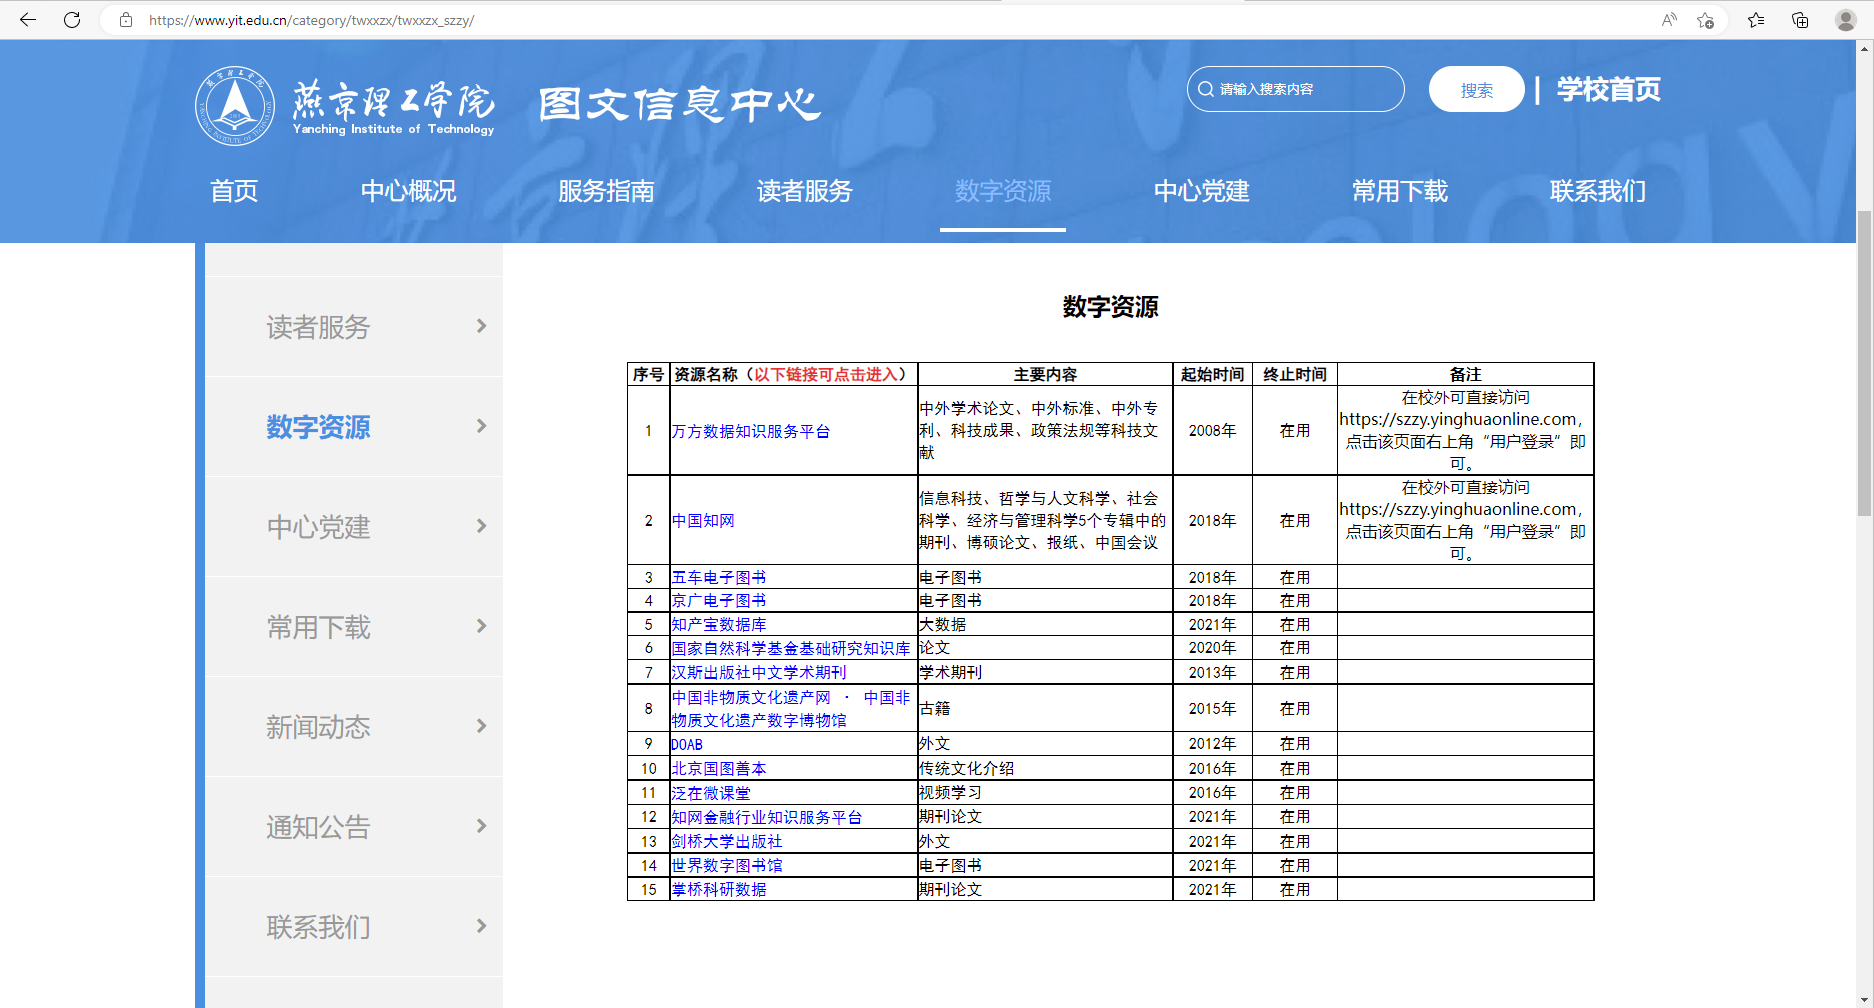Expand the 中心党建 sidebar chevron
The image size is (1874, 1008).
click(x=481, y=526)
